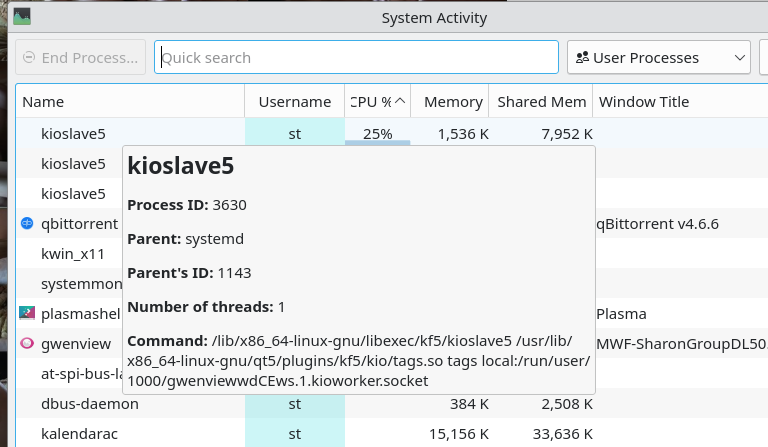
Task: Select the kalendarac process row
Action: 73,434
